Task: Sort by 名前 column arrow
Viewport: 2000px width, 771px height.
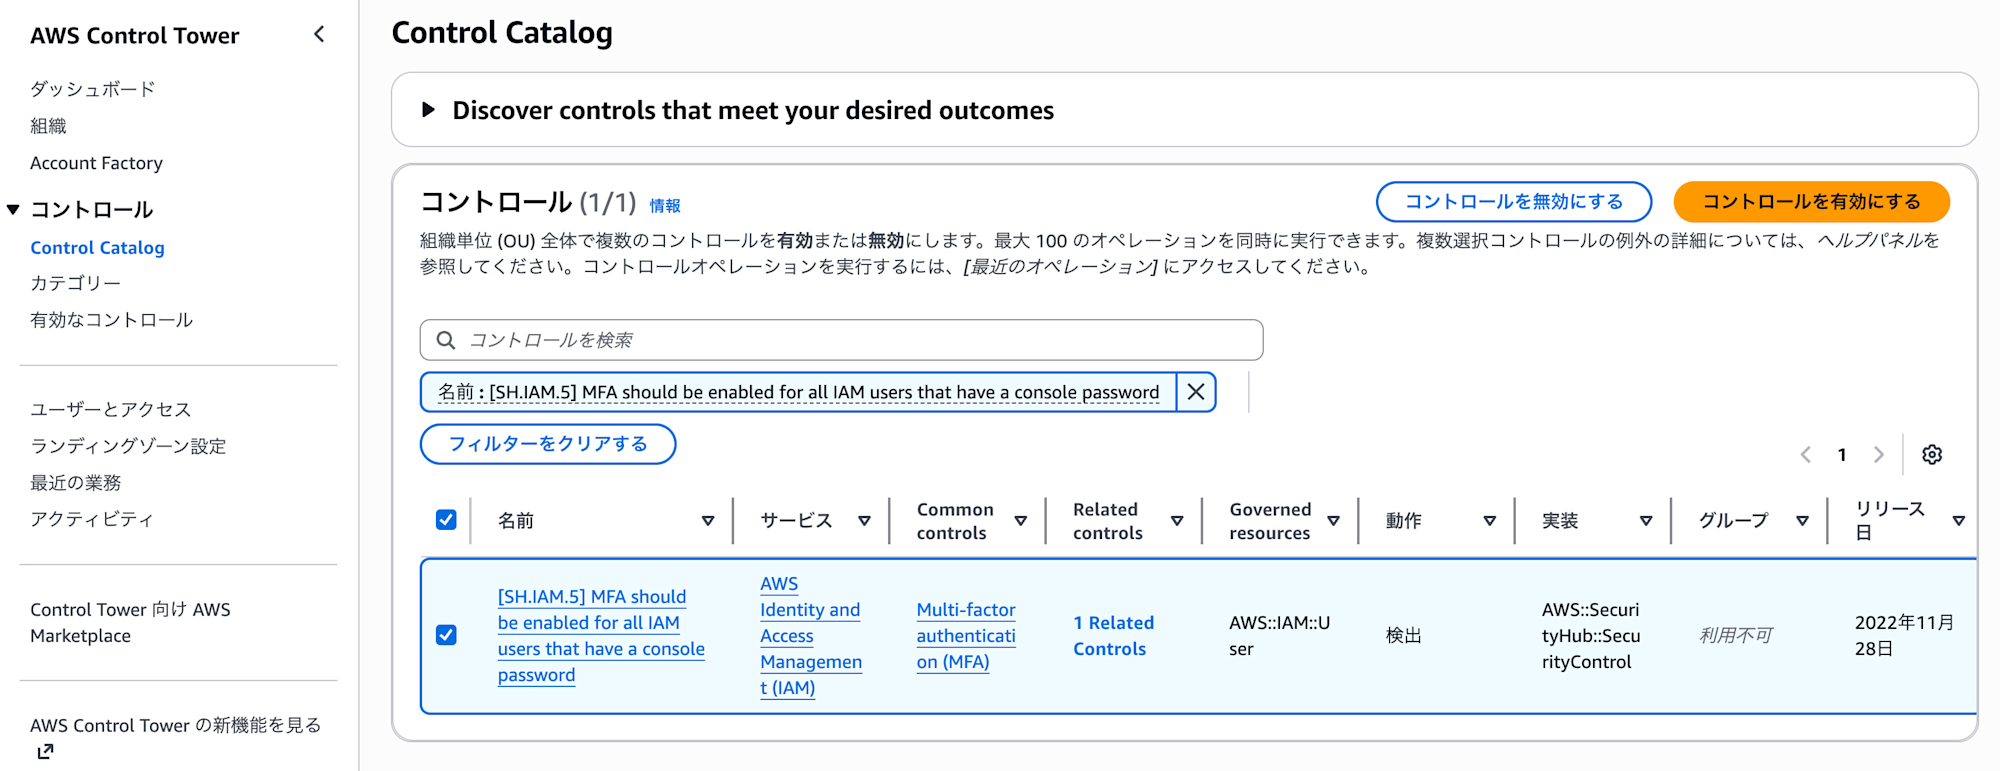Action: tap(708, 521)
